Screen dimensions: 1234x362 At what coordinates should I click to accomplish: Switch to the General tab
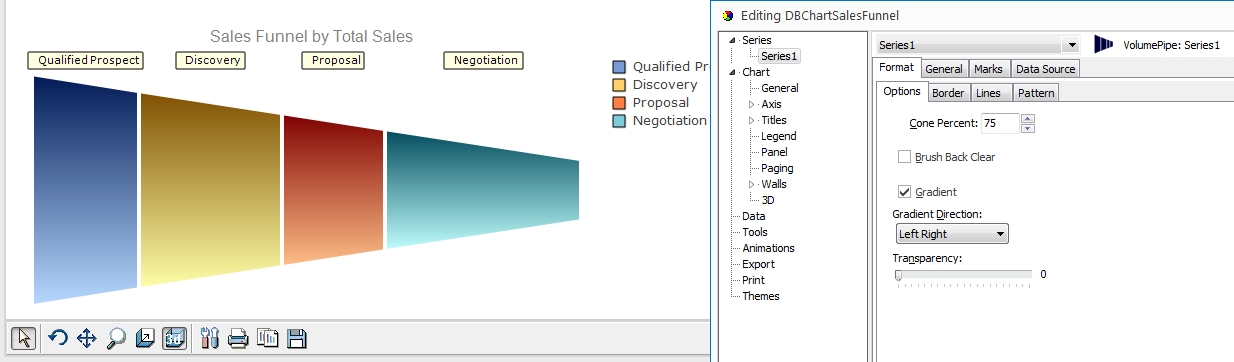click(x=944, y=69)
